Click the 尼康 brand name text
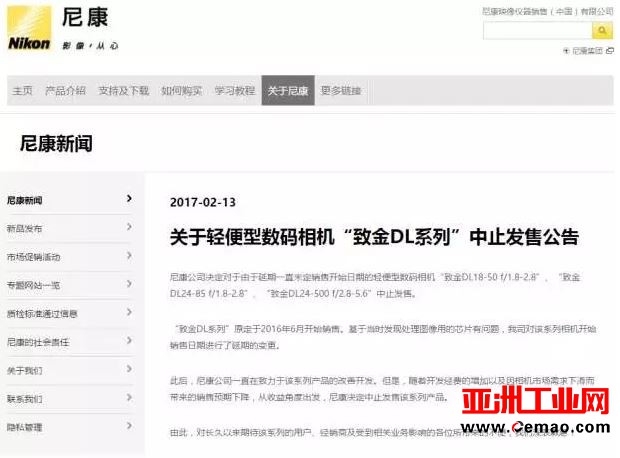This screenshot has width=620, height=458. point(85,18)
